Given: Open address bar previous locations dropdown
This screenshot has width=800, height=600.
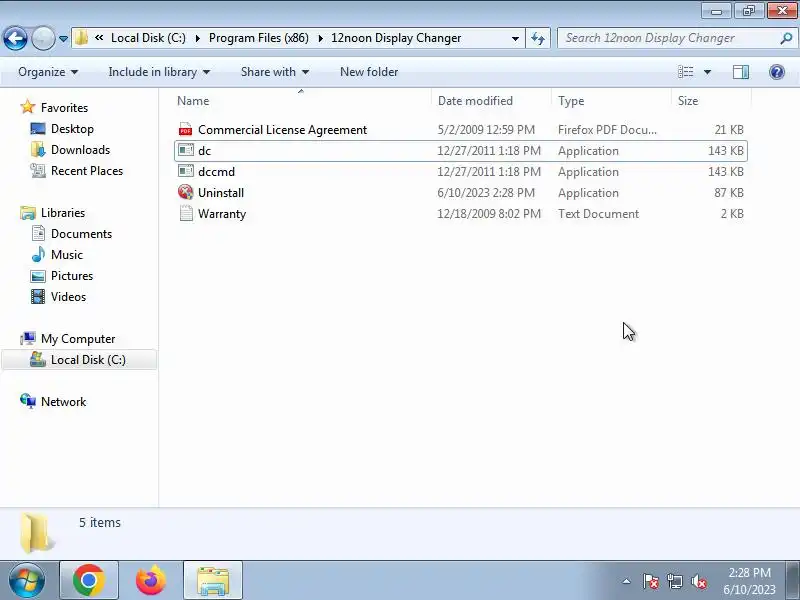Looking at the screenshot, I should (x=515, y=38).
